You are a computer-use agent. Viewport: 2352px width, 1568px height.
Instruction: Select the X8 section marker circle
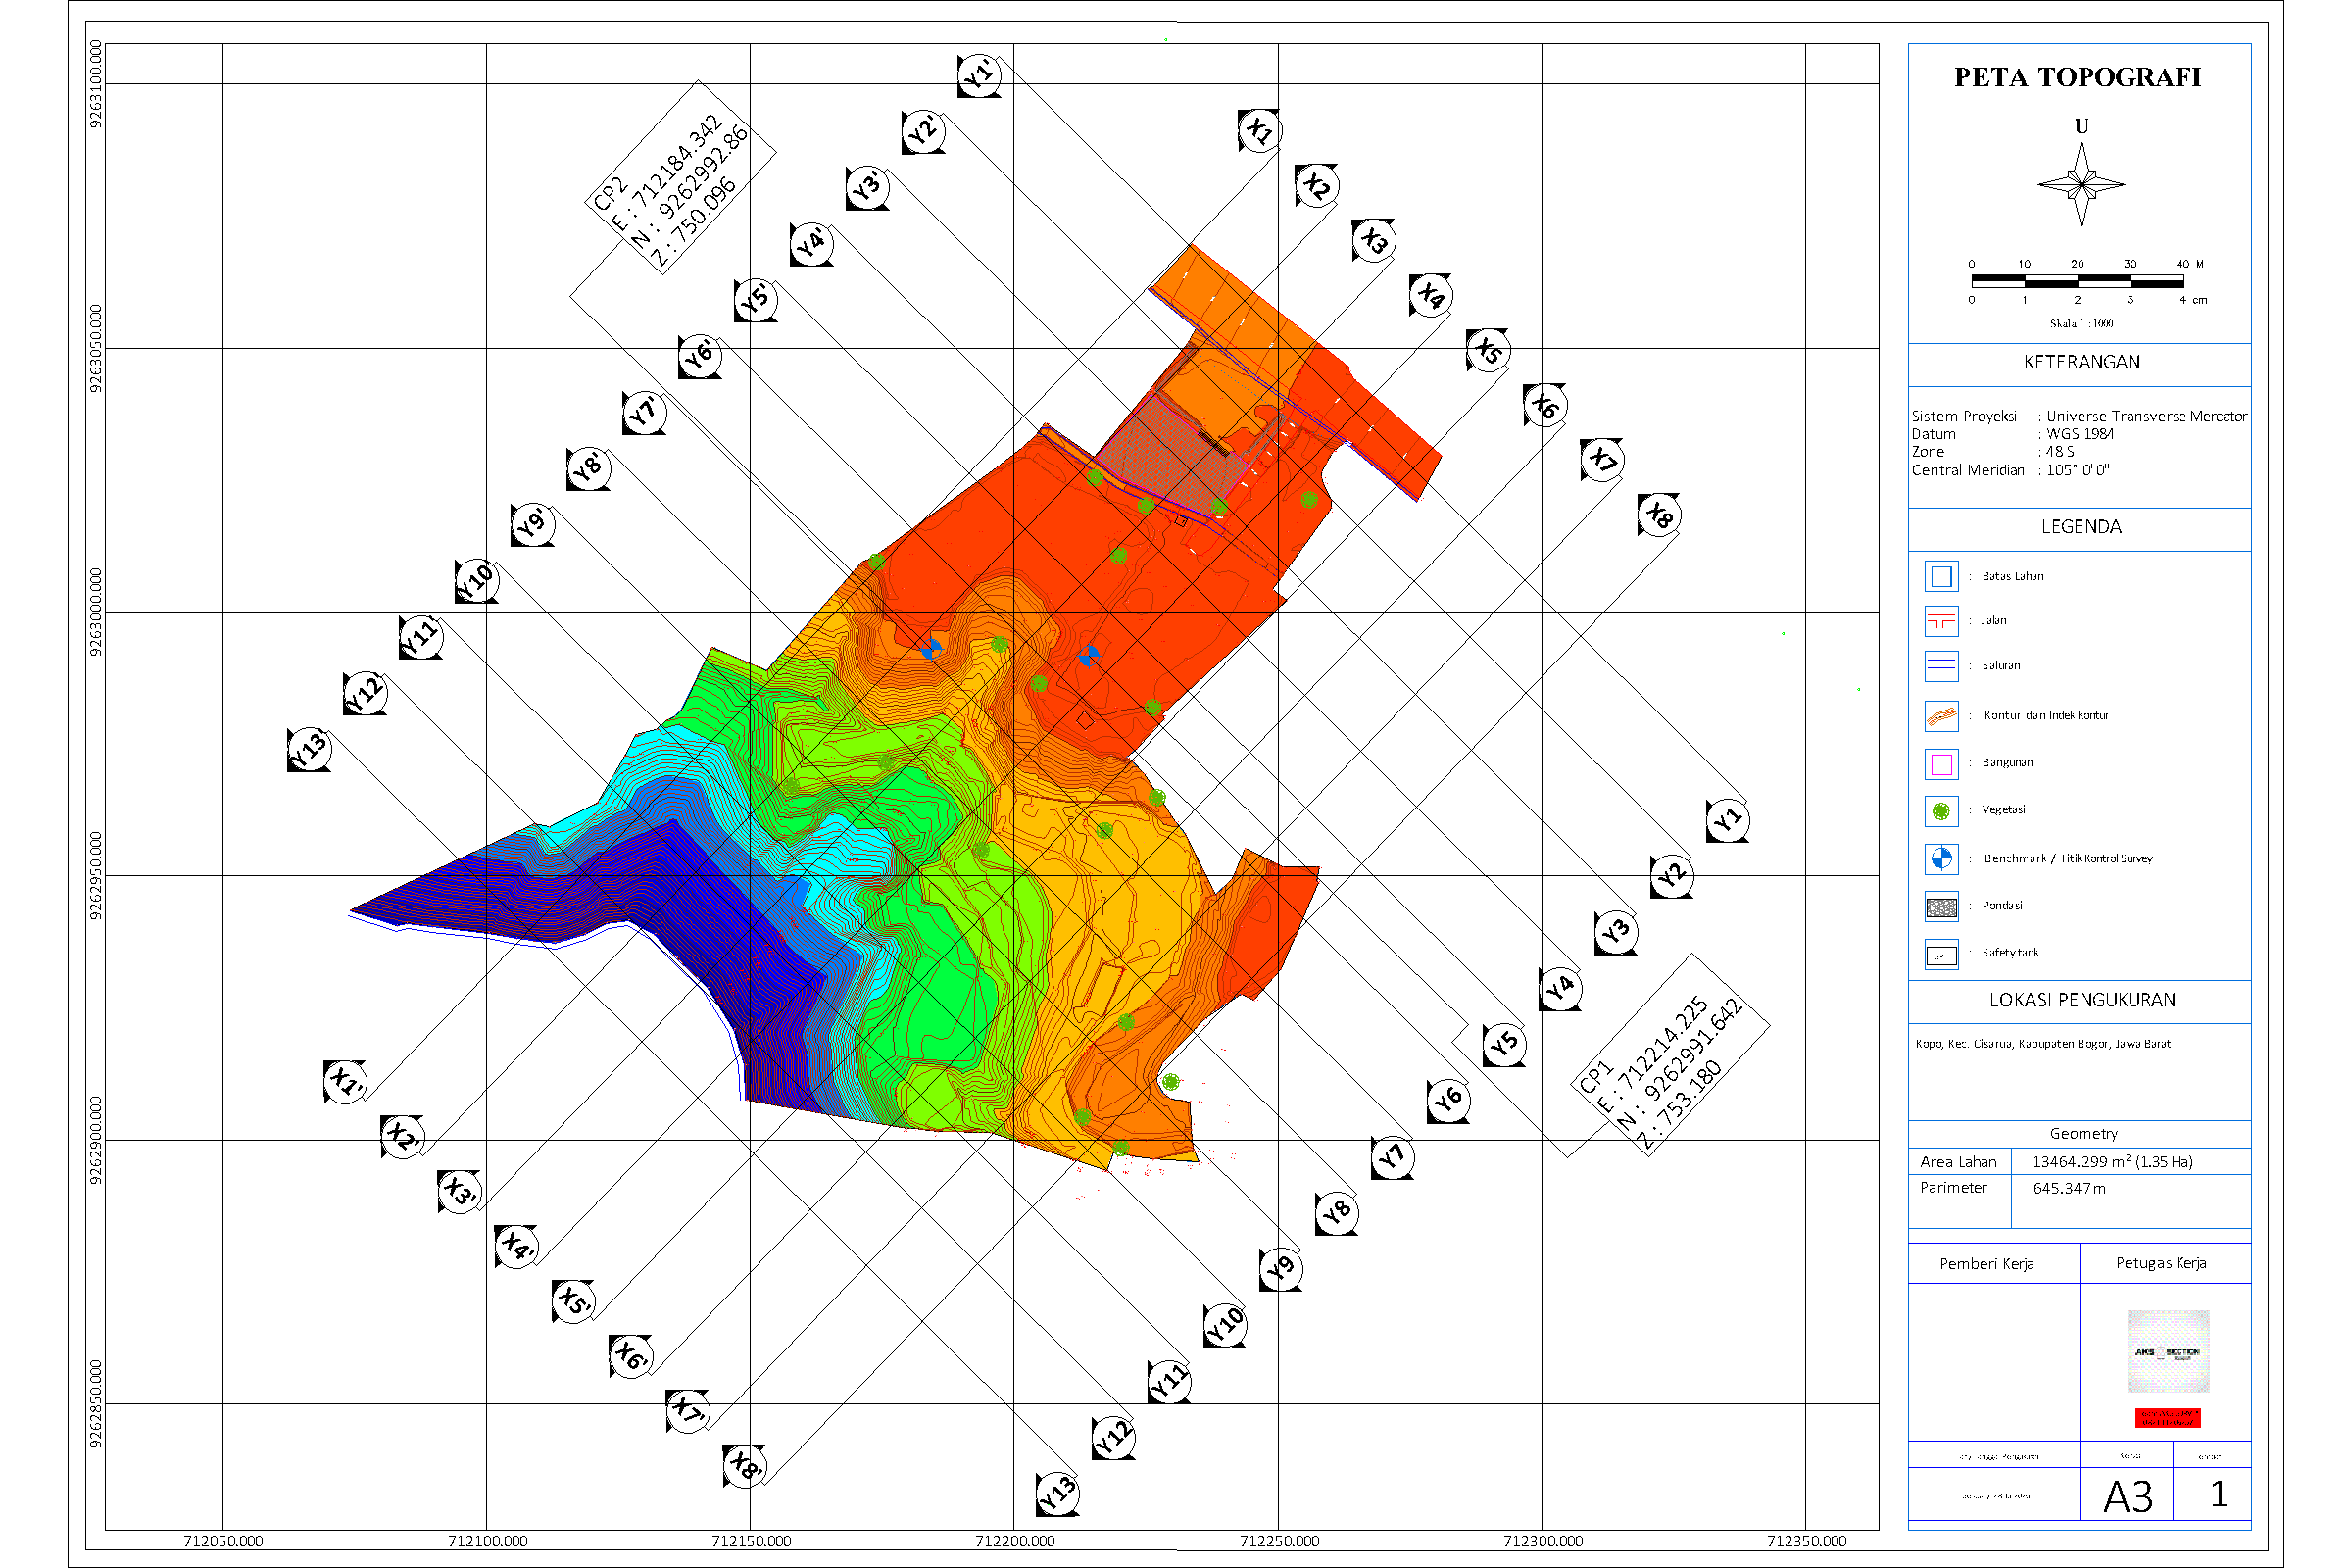(x=1660, y=515)
